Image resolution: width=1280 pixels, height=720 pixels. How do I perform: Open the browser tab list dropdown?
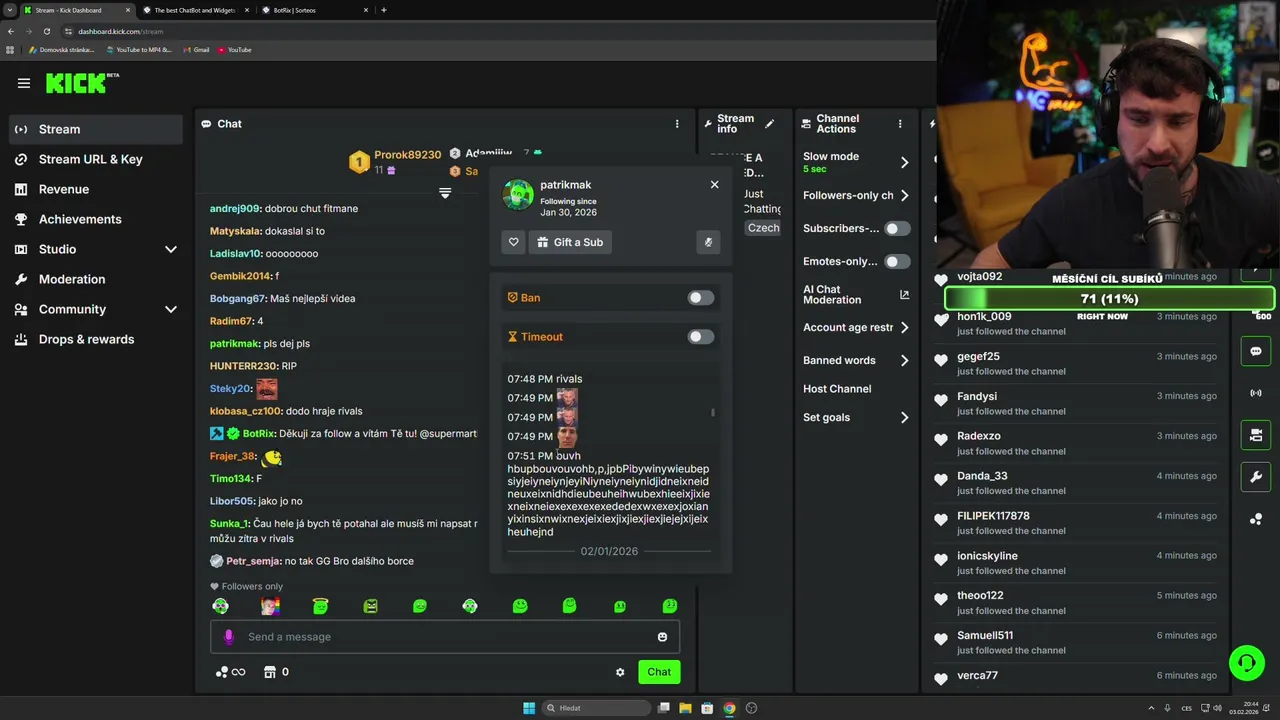pos(9,10)
